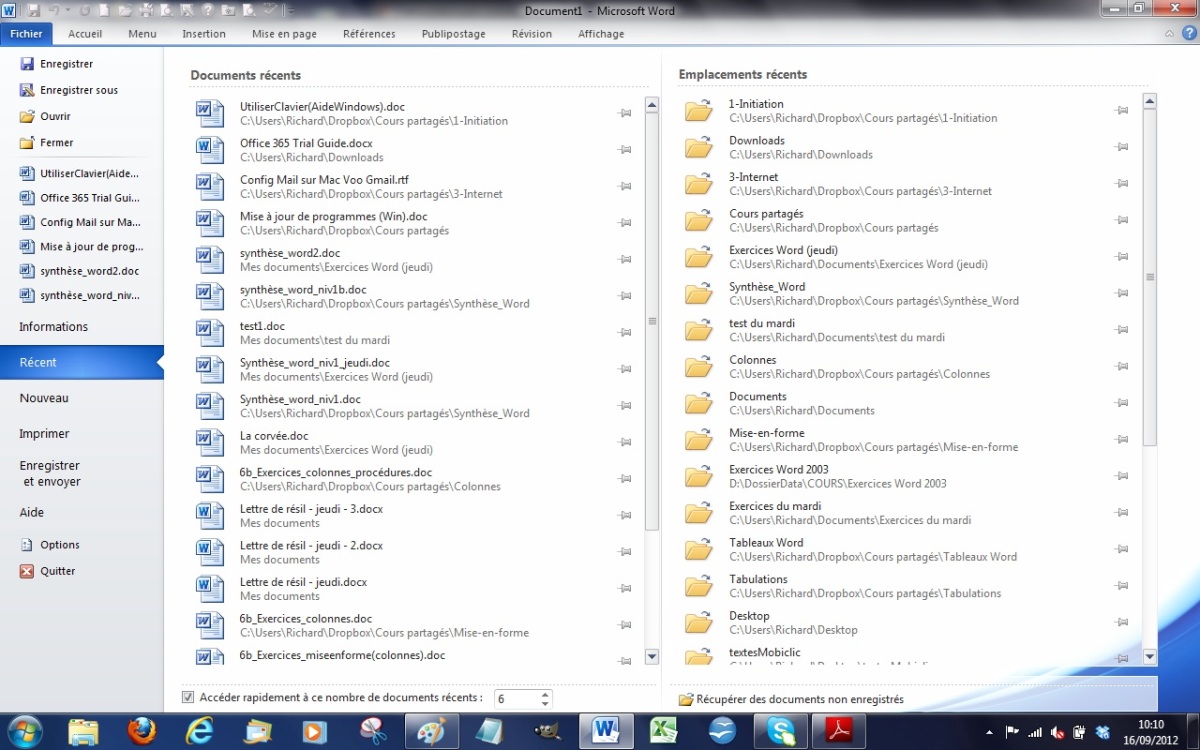Click the down arrow of the Emplacements récents scrollbar
This screenshot has width=1200, height=750.
[x=1150, y=657]
